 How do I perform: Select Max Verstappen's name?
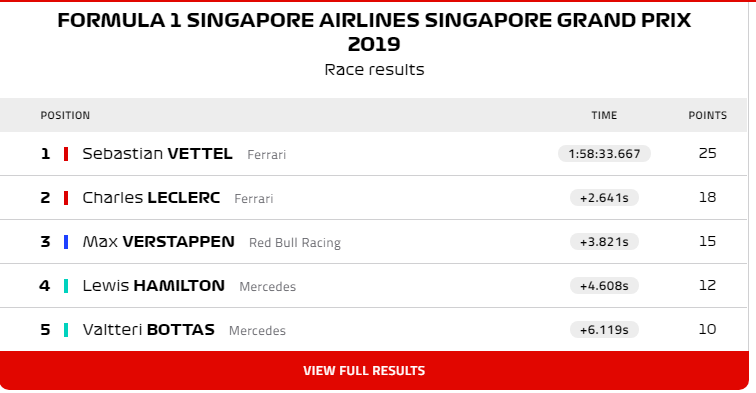pyautogui.click(x=159, y=242)
